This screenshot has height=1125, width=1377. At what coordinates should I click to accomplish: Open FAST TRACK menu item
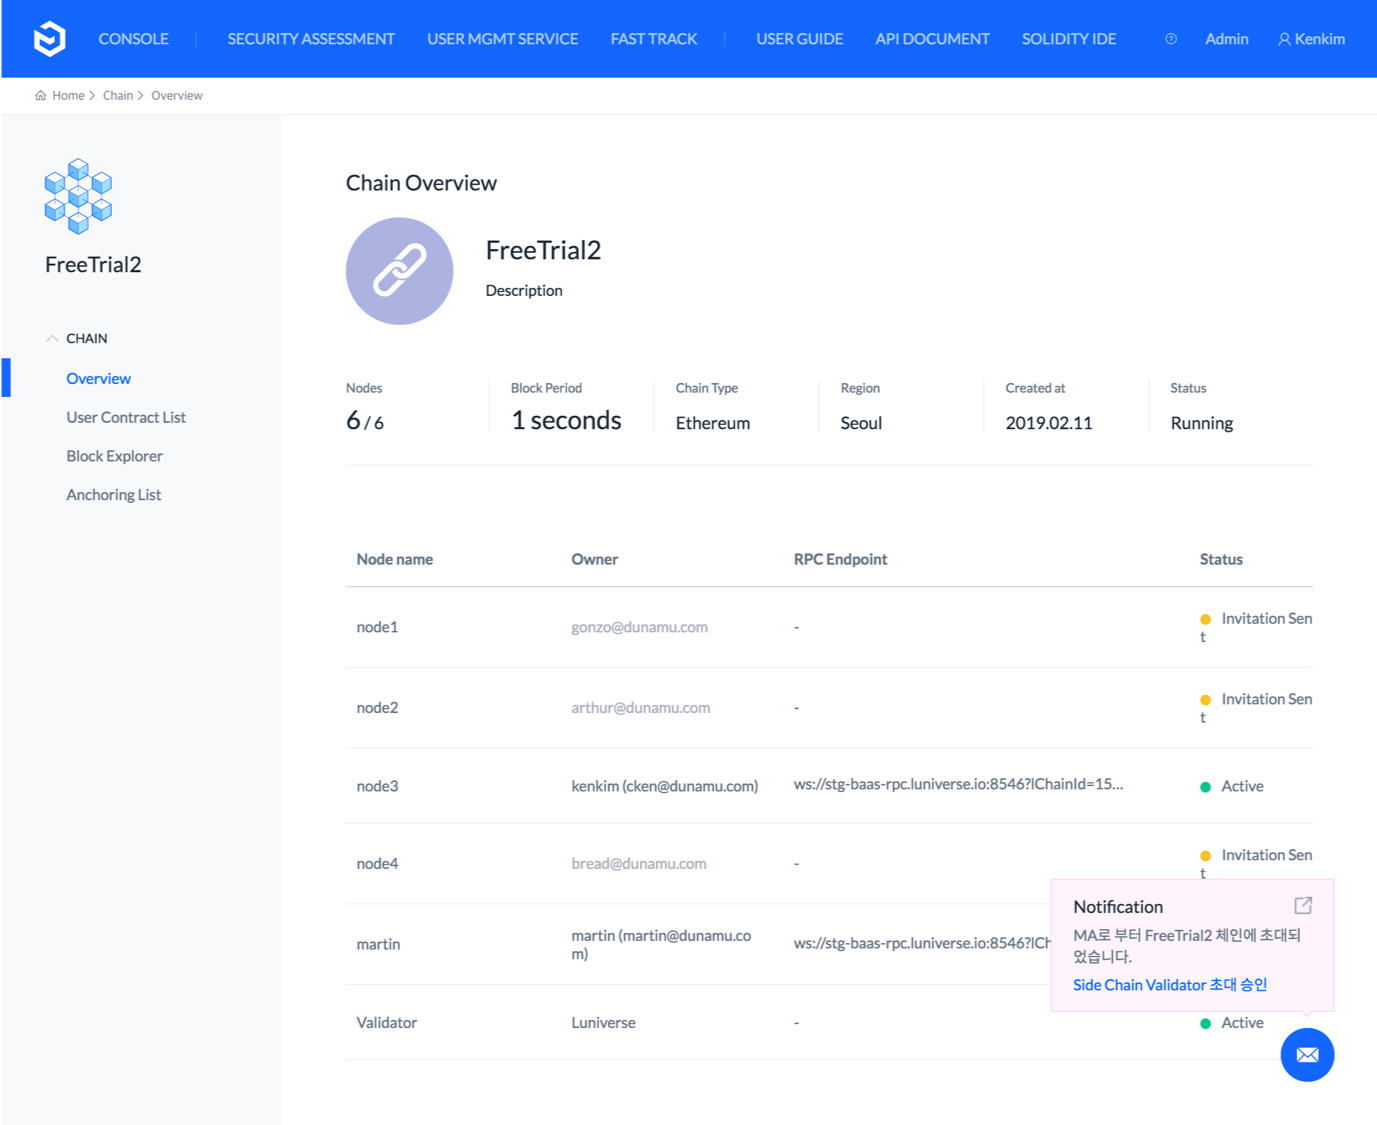[654, 39]
